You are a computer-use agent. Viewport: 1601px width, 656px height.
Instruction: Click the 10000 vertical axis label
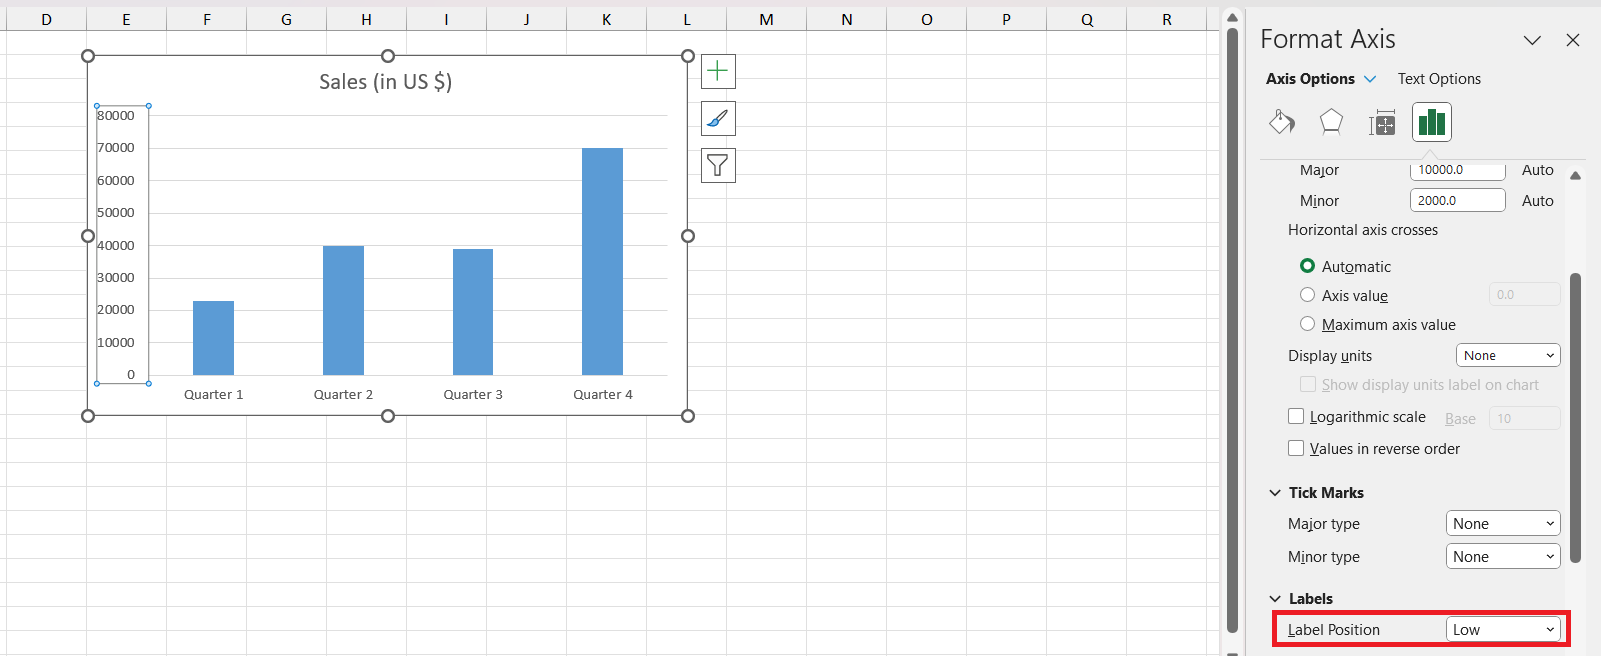coord(116,343)
